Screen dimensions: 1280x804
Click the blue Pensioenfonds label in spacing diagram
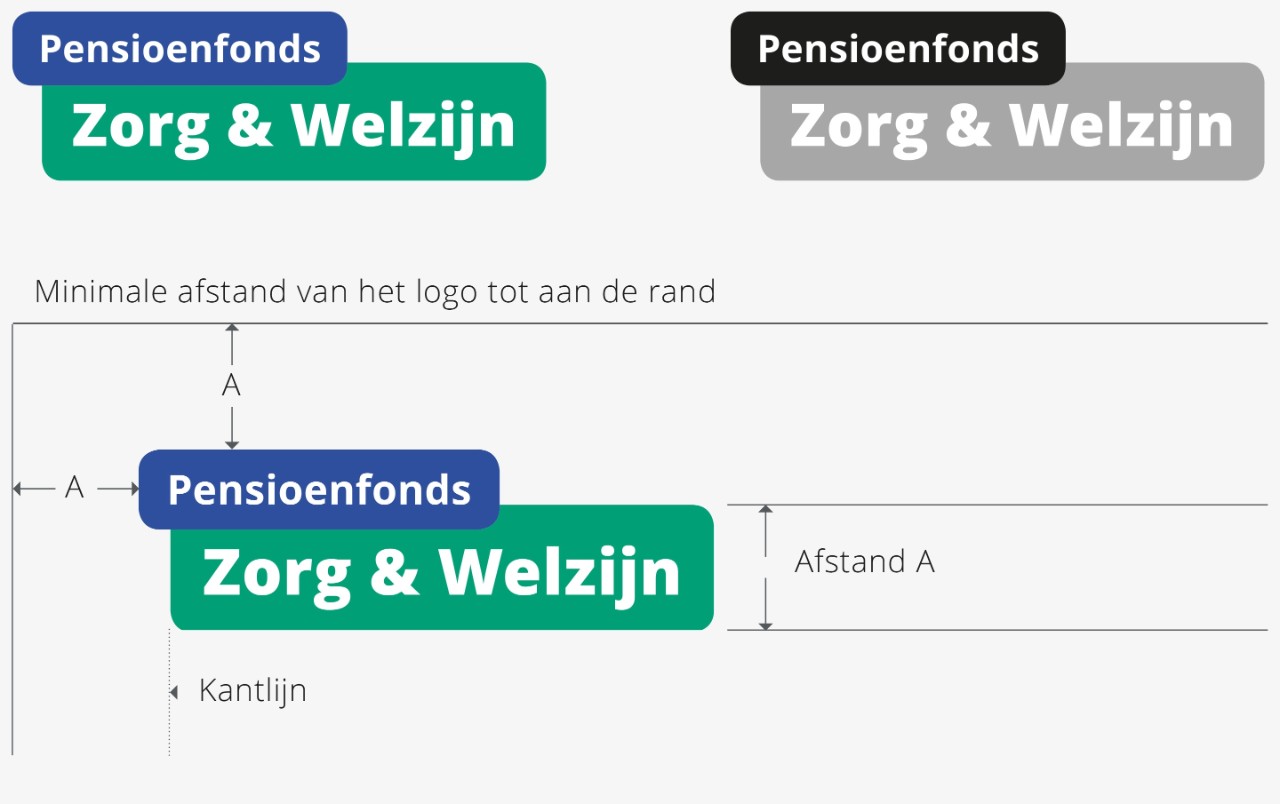(319, 489)
